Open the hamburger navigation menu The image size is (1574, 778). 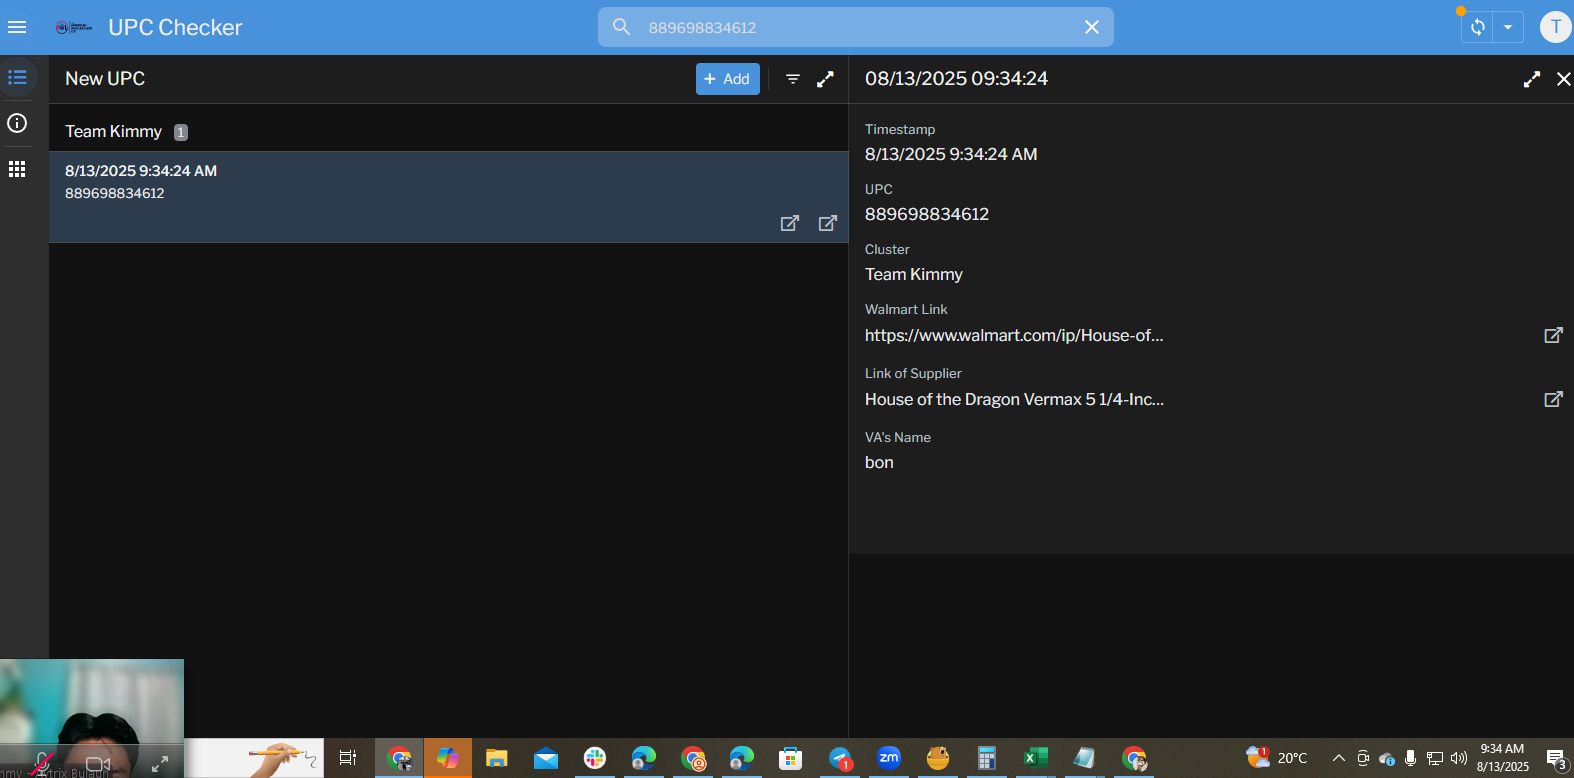[17, 27]
